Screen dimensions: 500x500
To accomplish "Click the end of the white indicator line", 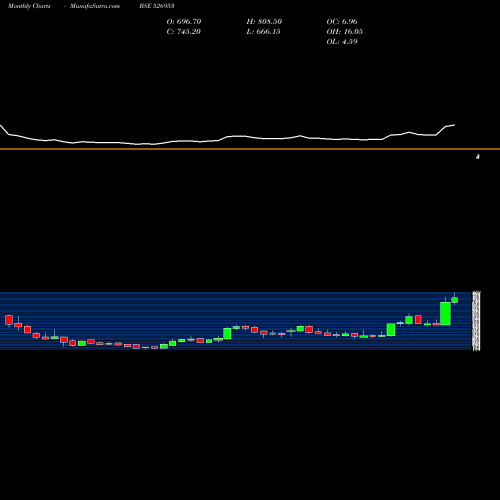I will pos(454,125).
